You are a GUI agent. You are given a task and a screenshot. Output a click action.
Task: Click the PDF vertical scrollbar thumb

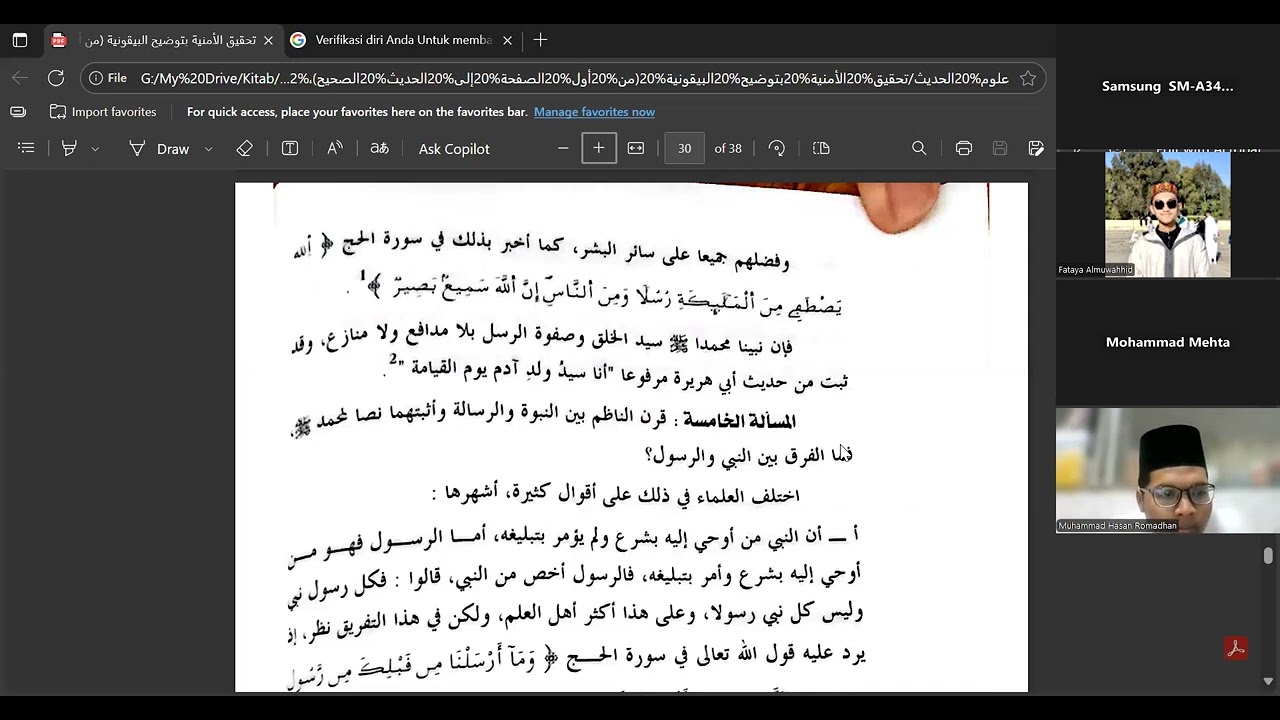1268,555
